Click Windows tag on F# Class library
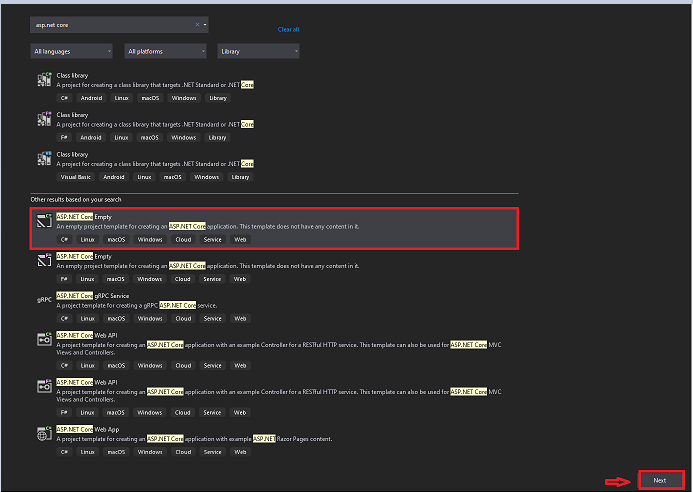The image size is (693, 492). click(x=184, y=138)
